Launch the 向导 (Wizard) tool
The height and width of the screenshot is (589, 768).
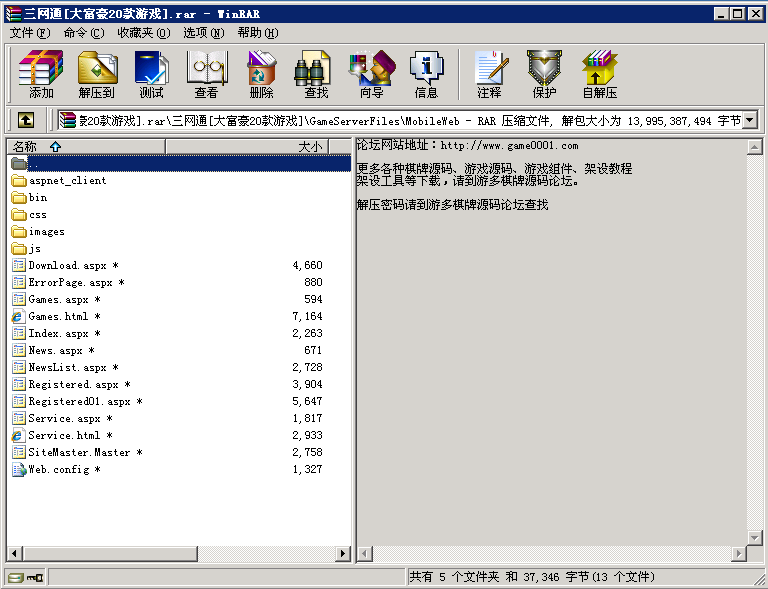coord(371,75)
